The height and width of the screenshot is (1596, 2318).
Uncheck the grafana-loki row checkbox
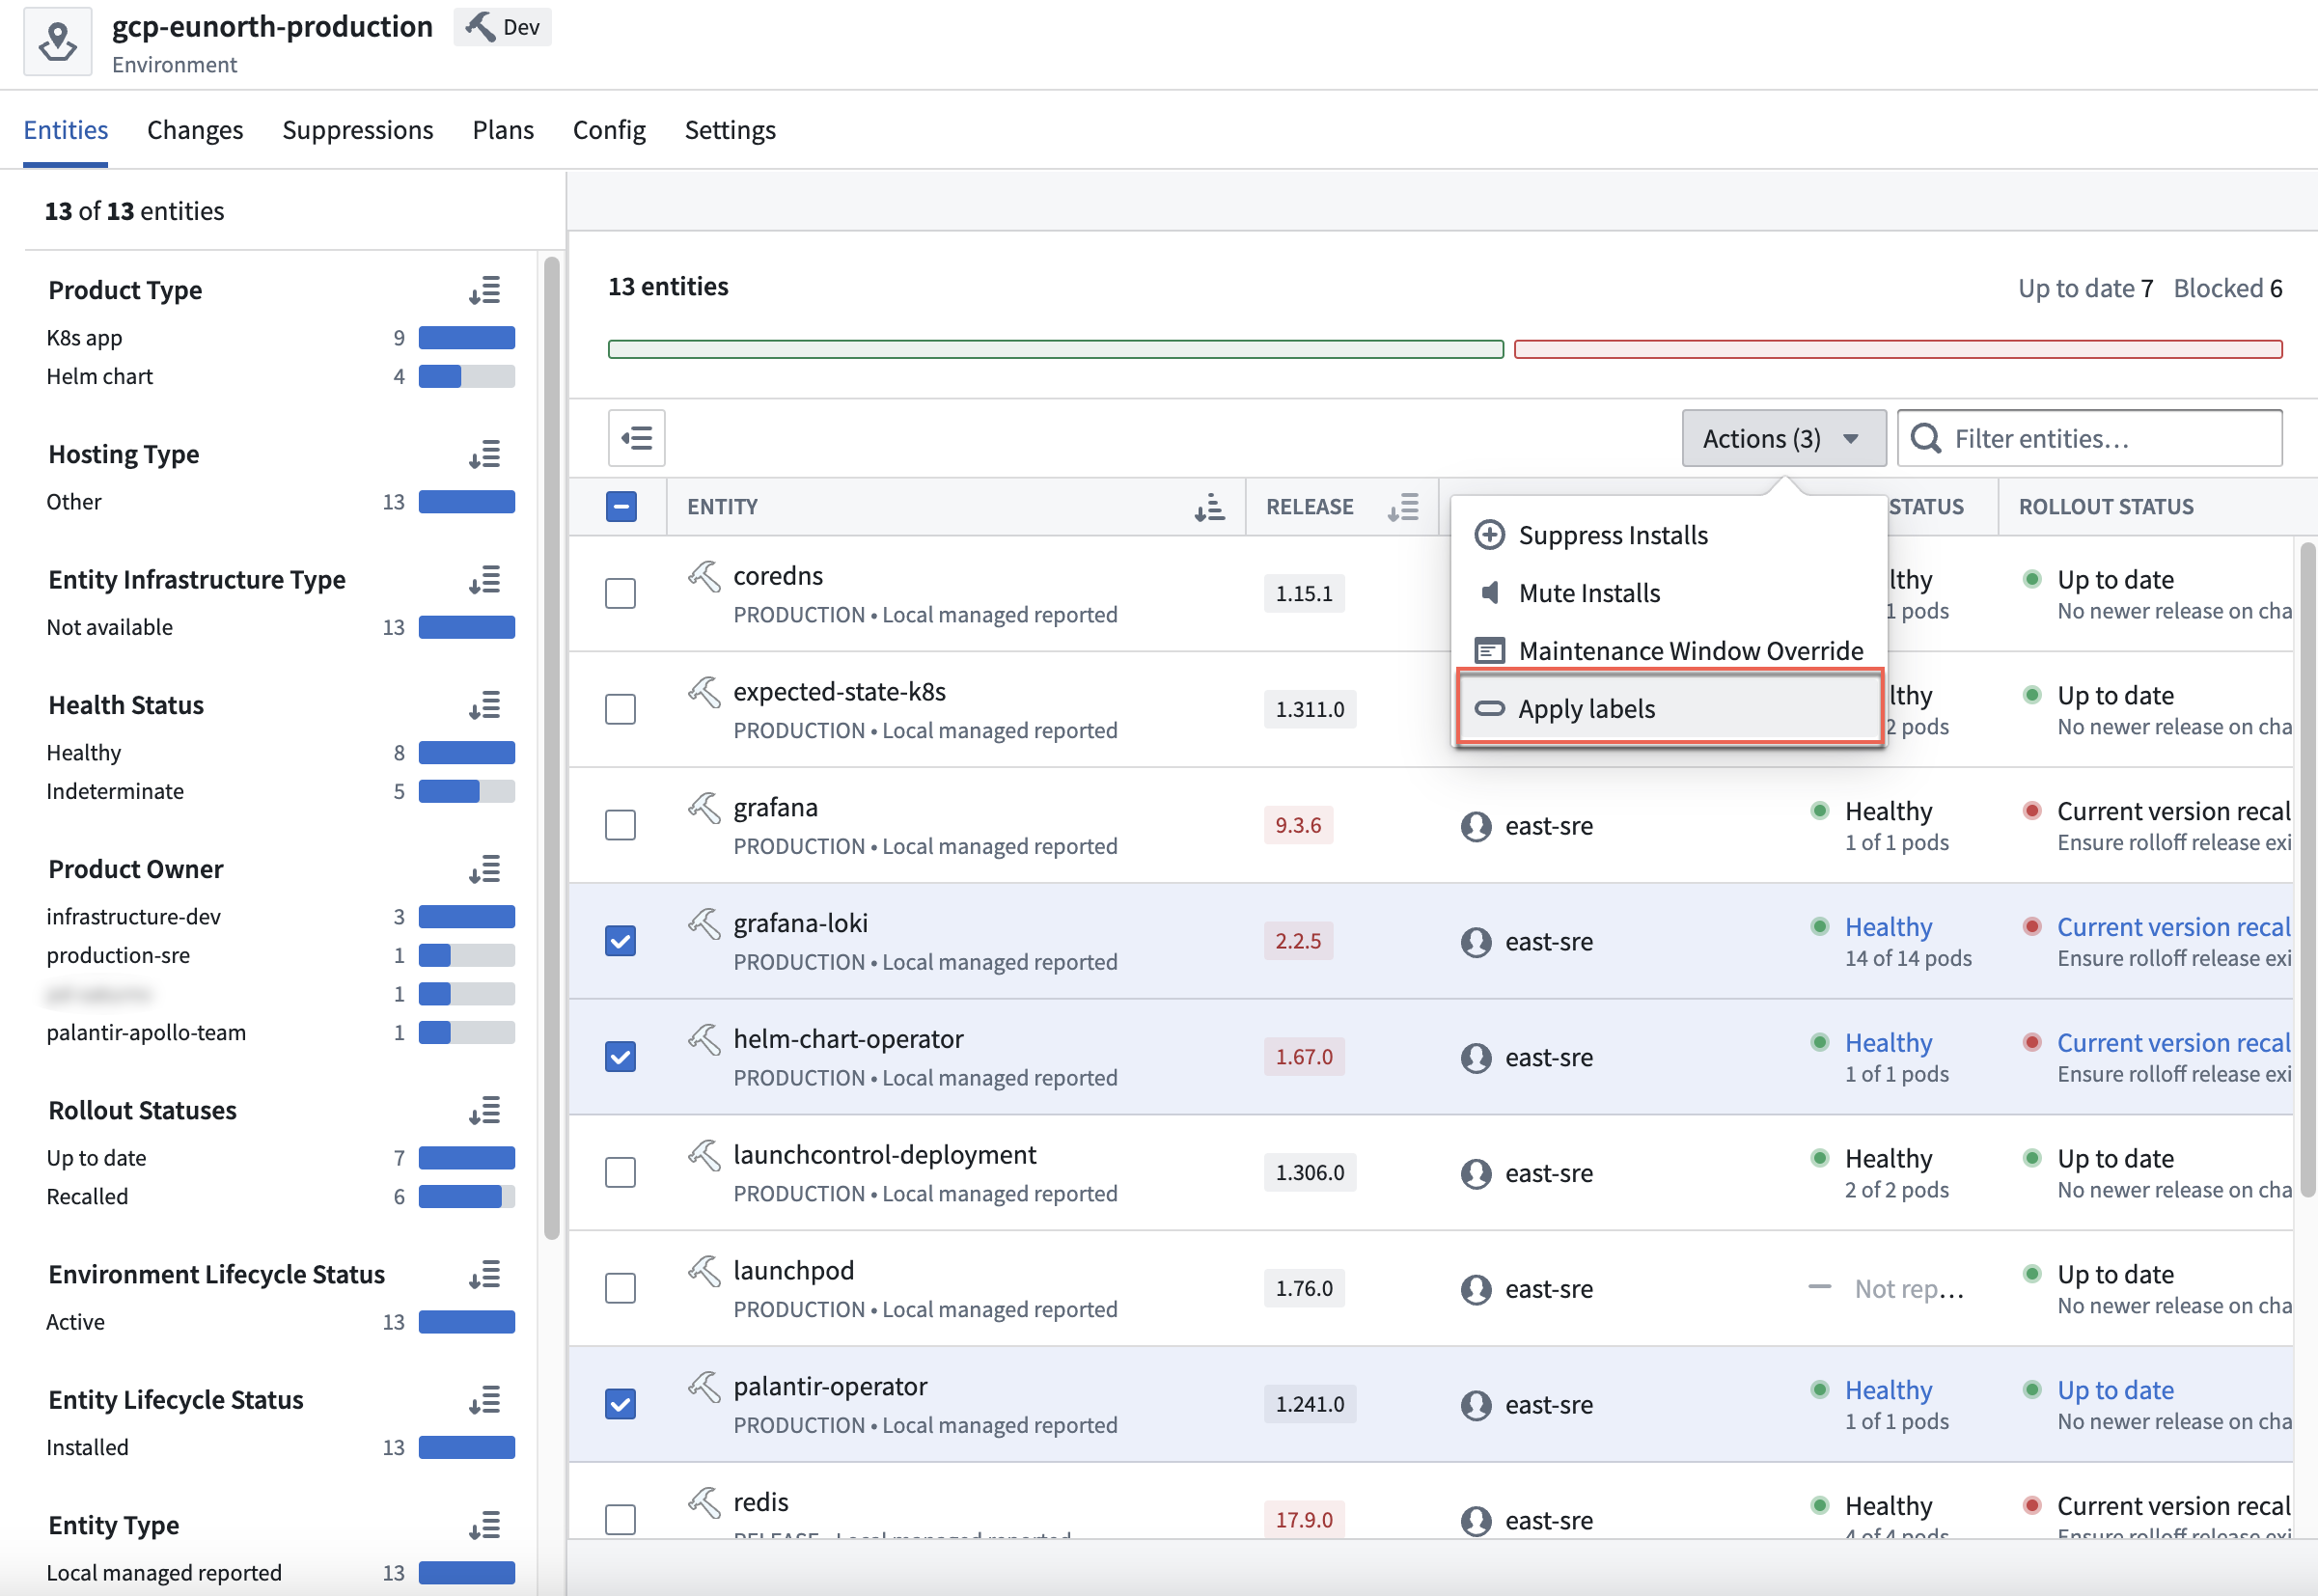621,941
